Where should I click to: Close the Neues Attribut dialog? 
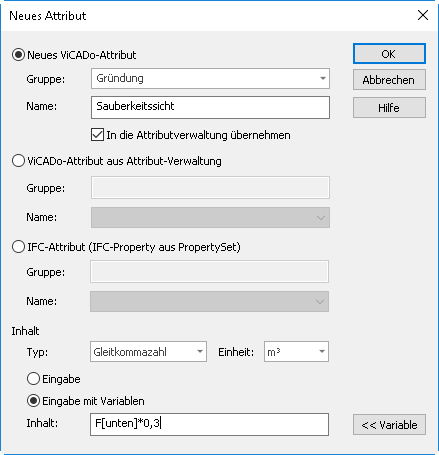pyautogui.click(x=423, y=15)
